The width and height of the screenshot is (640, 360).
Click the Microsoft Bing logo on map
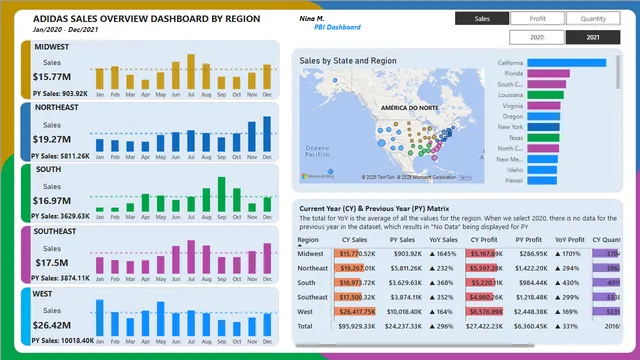click(318, 176)
